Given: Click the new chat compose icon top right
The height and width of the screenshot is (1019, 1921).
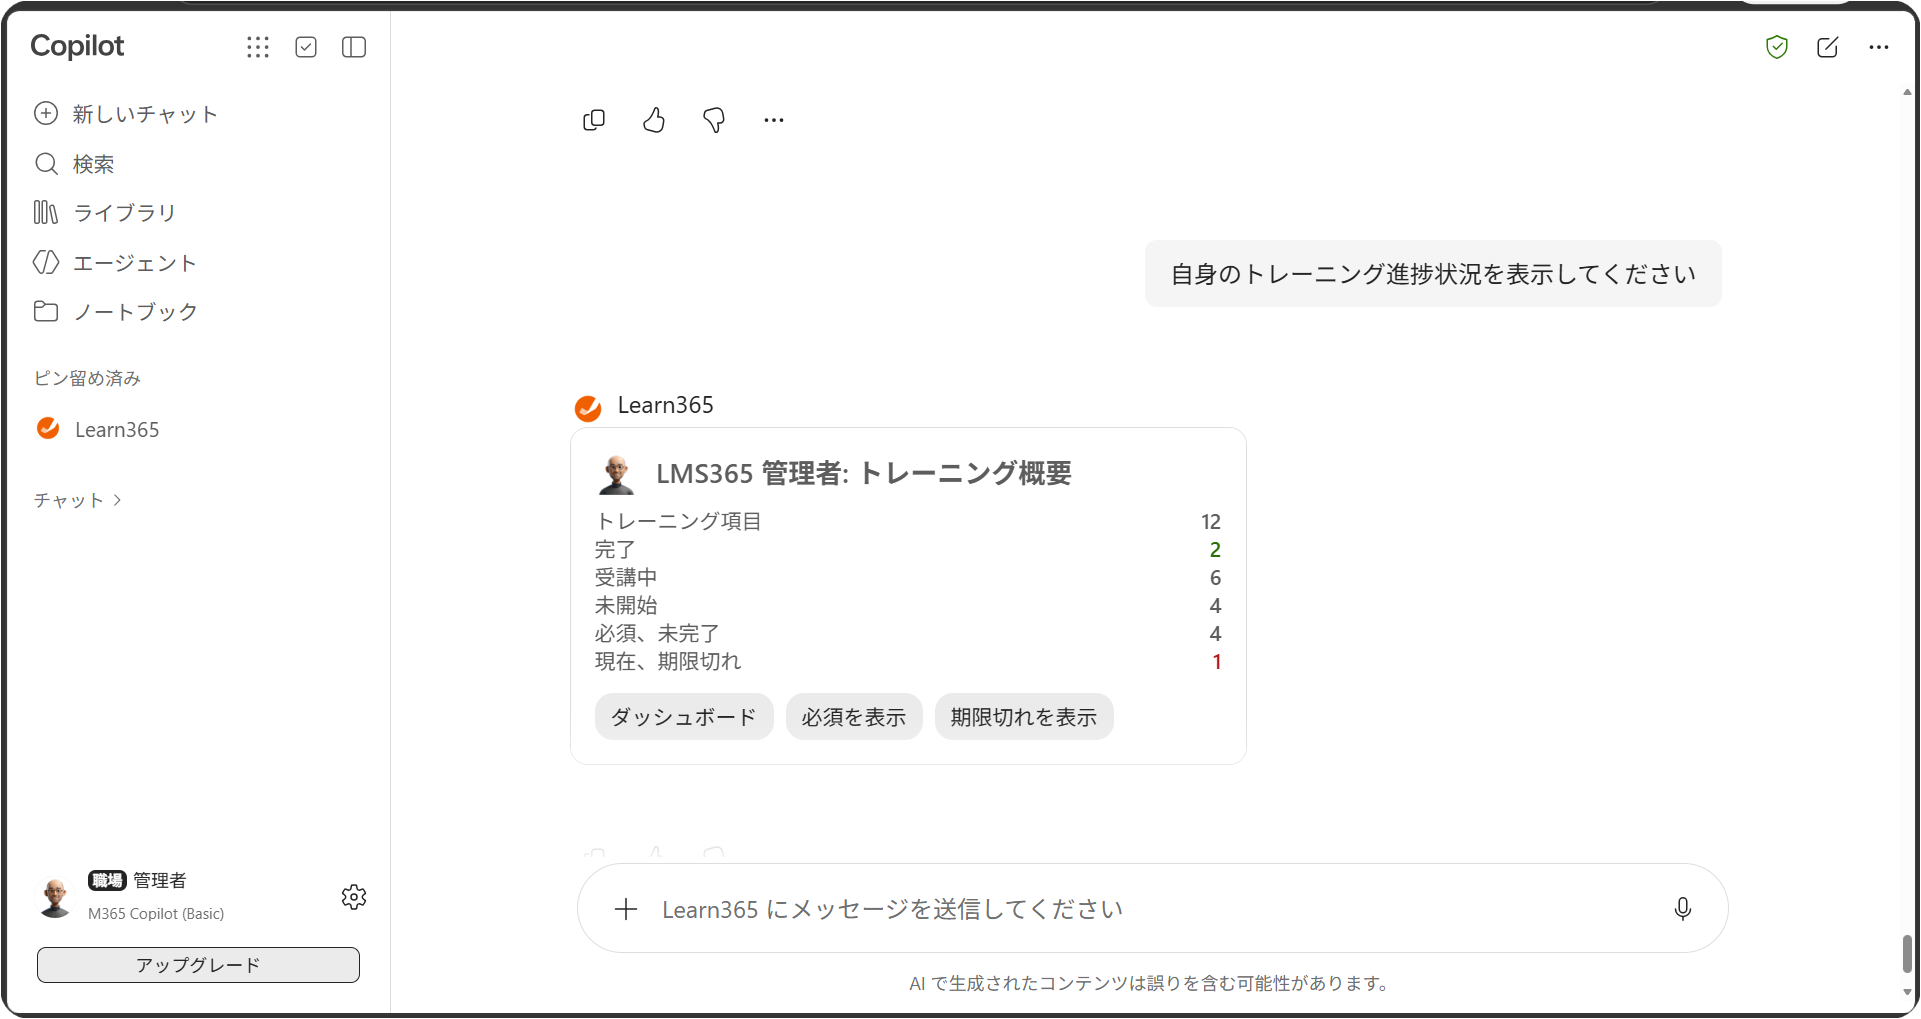Looking at the screenshot, I should click(1828, 47).
